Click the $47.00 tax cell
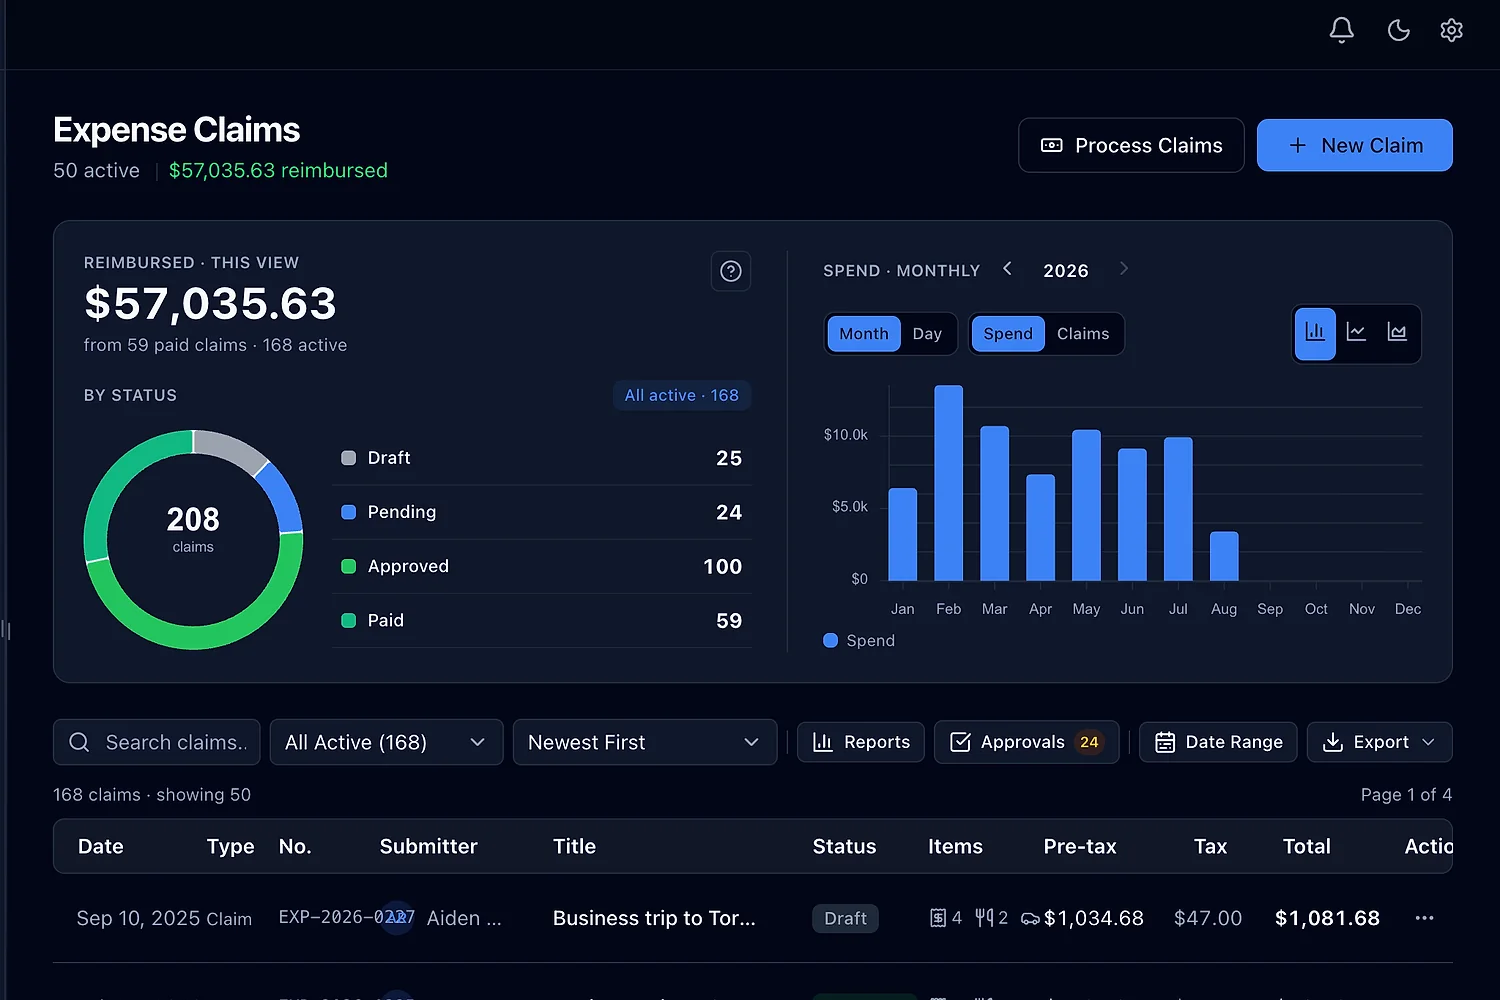 tap(1208, 918)
